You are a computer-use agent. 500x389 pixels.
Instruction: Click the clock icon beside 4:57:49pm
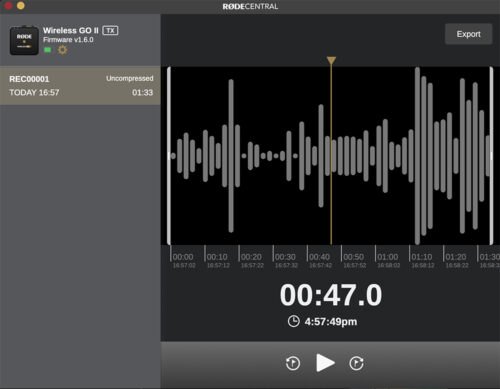pos(293,321)
